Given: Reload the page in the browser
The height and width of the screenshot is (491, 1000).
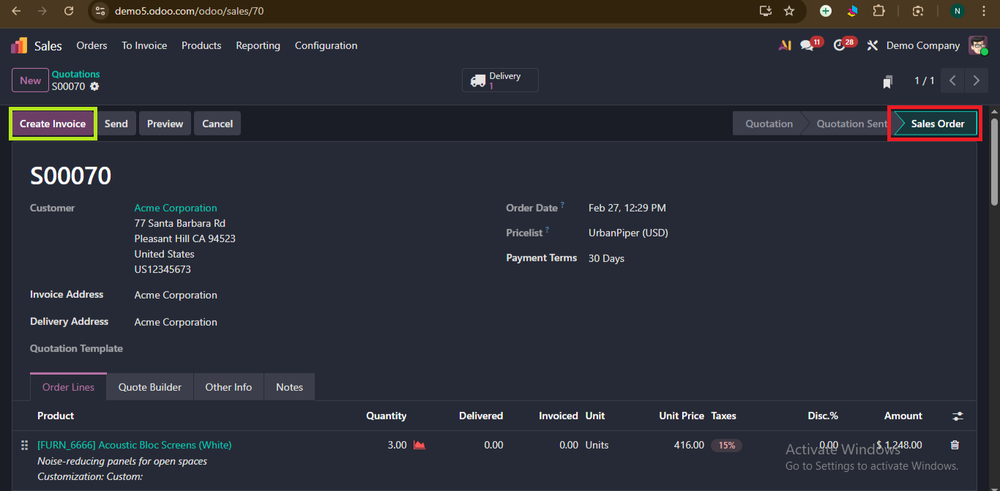Looking at the screenshot, I should pos(69,11).
